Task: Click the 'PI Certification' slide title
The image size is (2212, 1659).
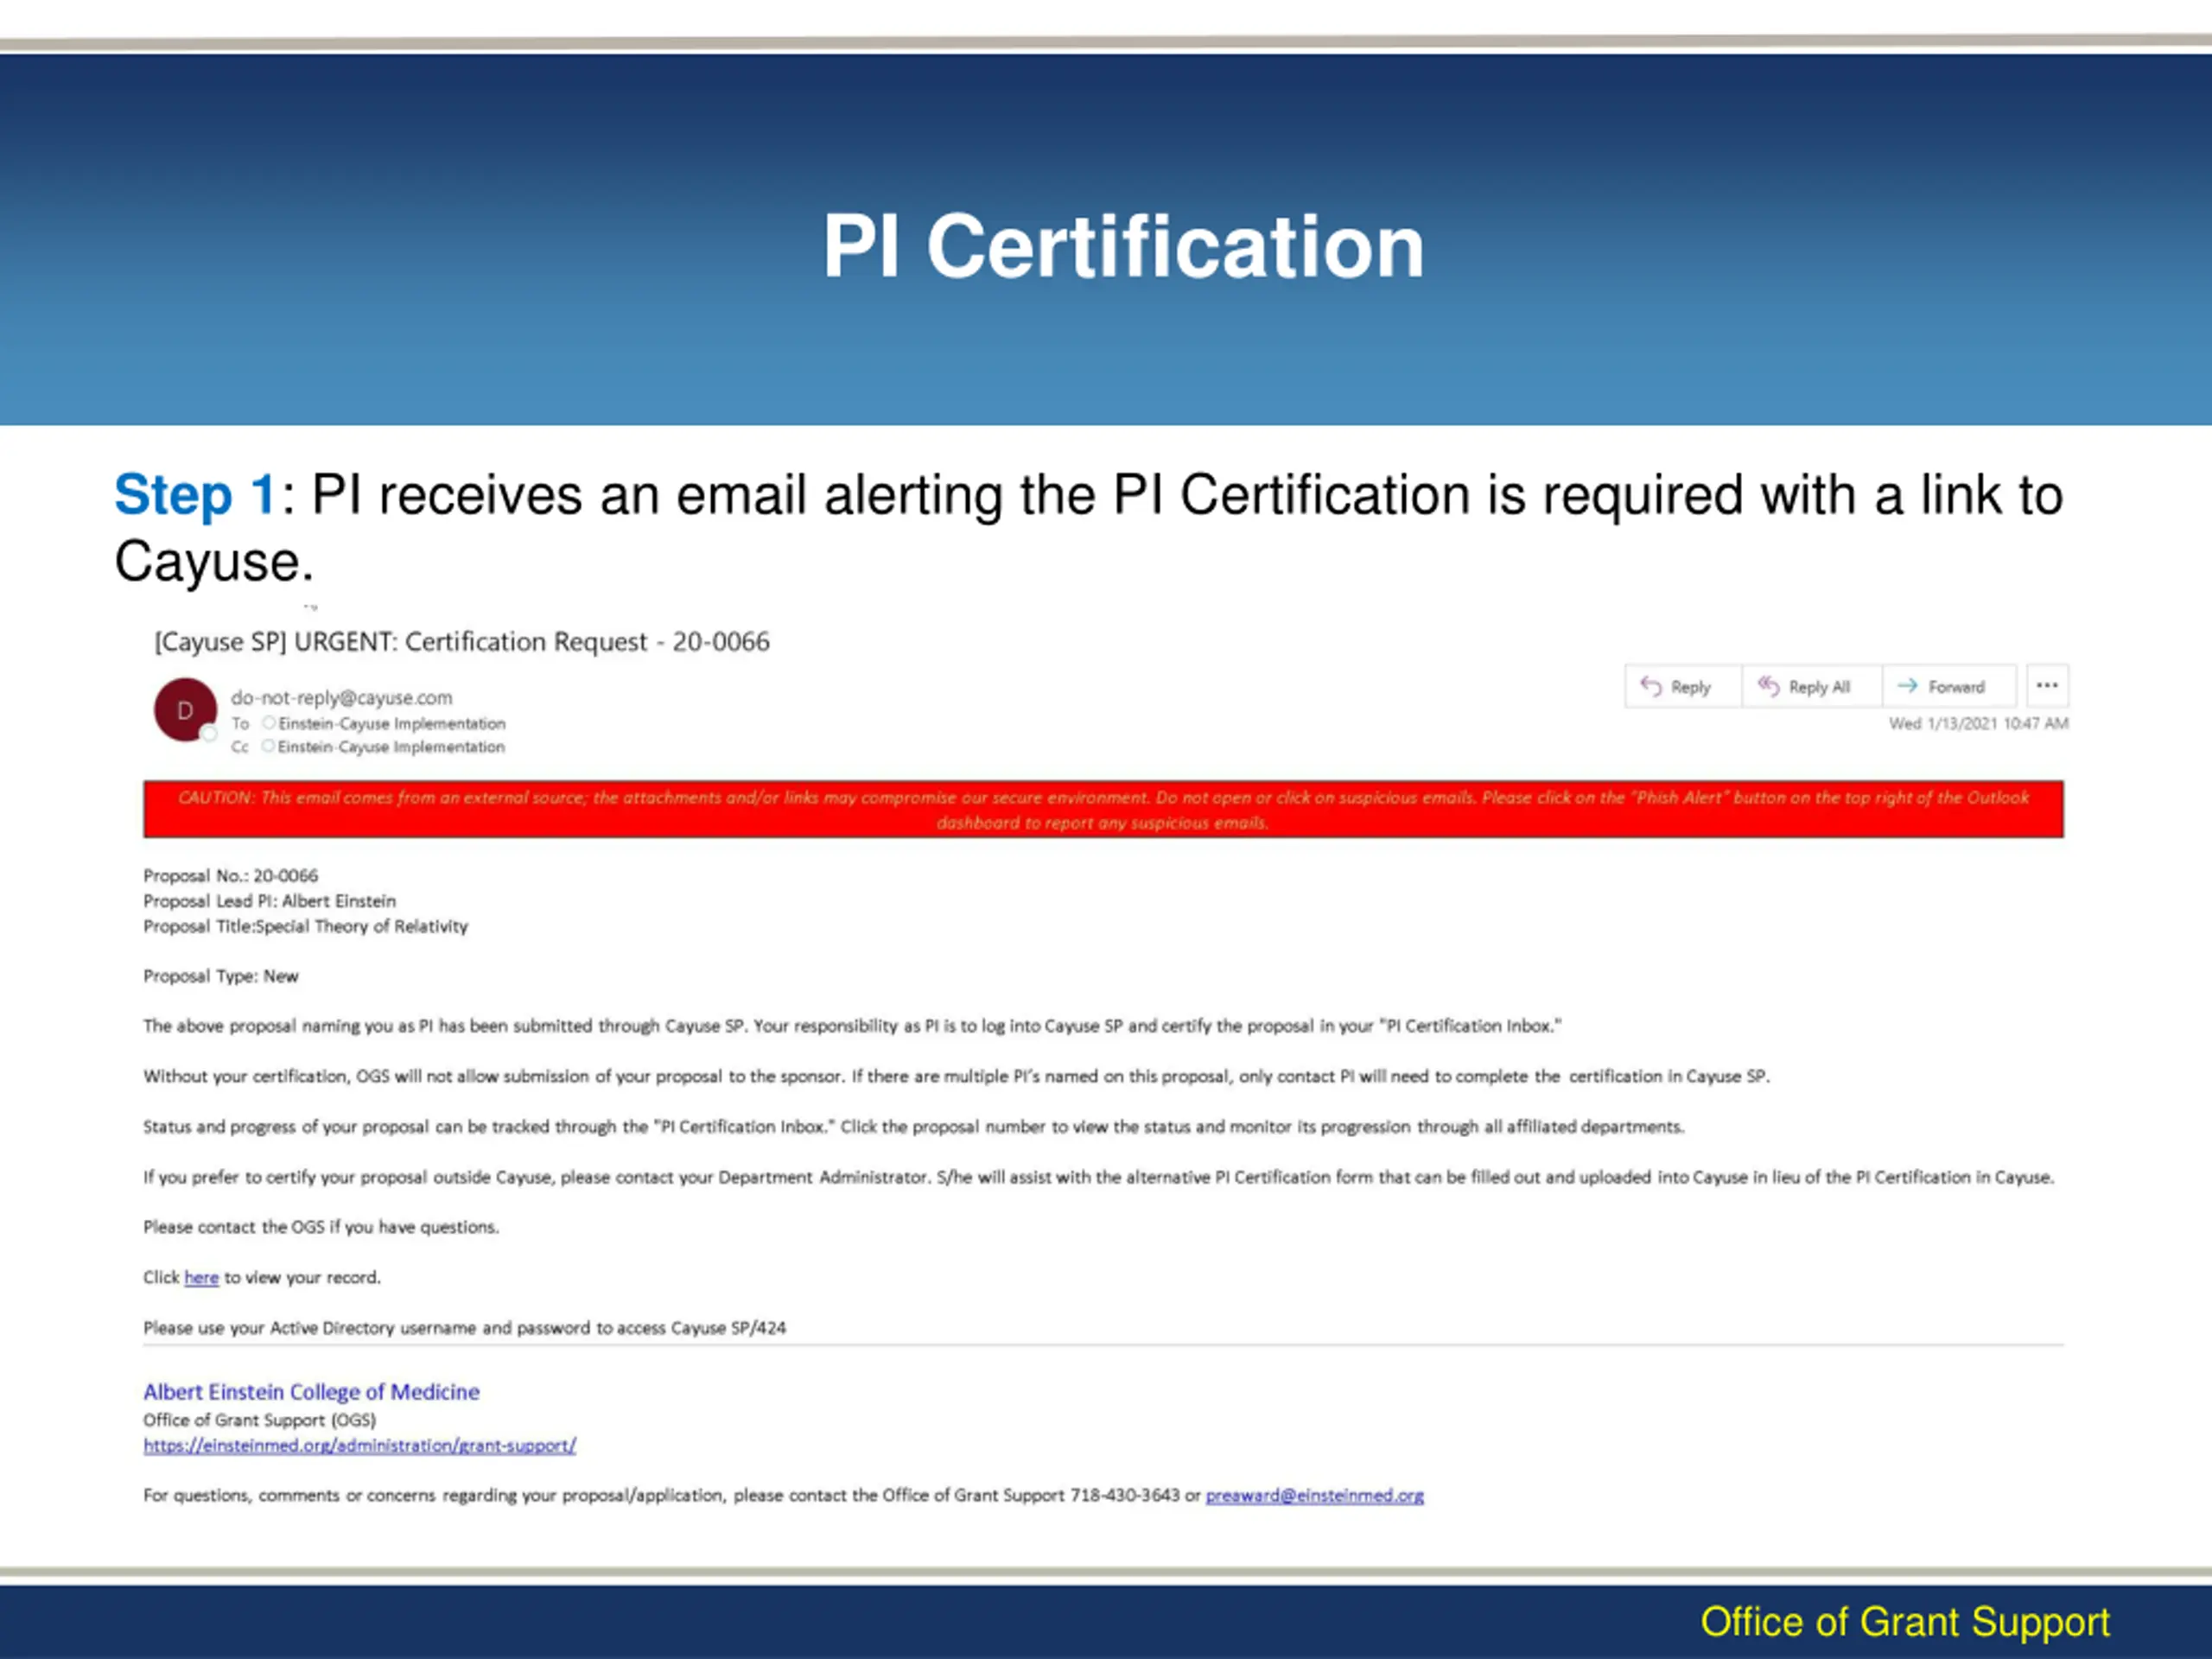Action: click(1123, 246)
